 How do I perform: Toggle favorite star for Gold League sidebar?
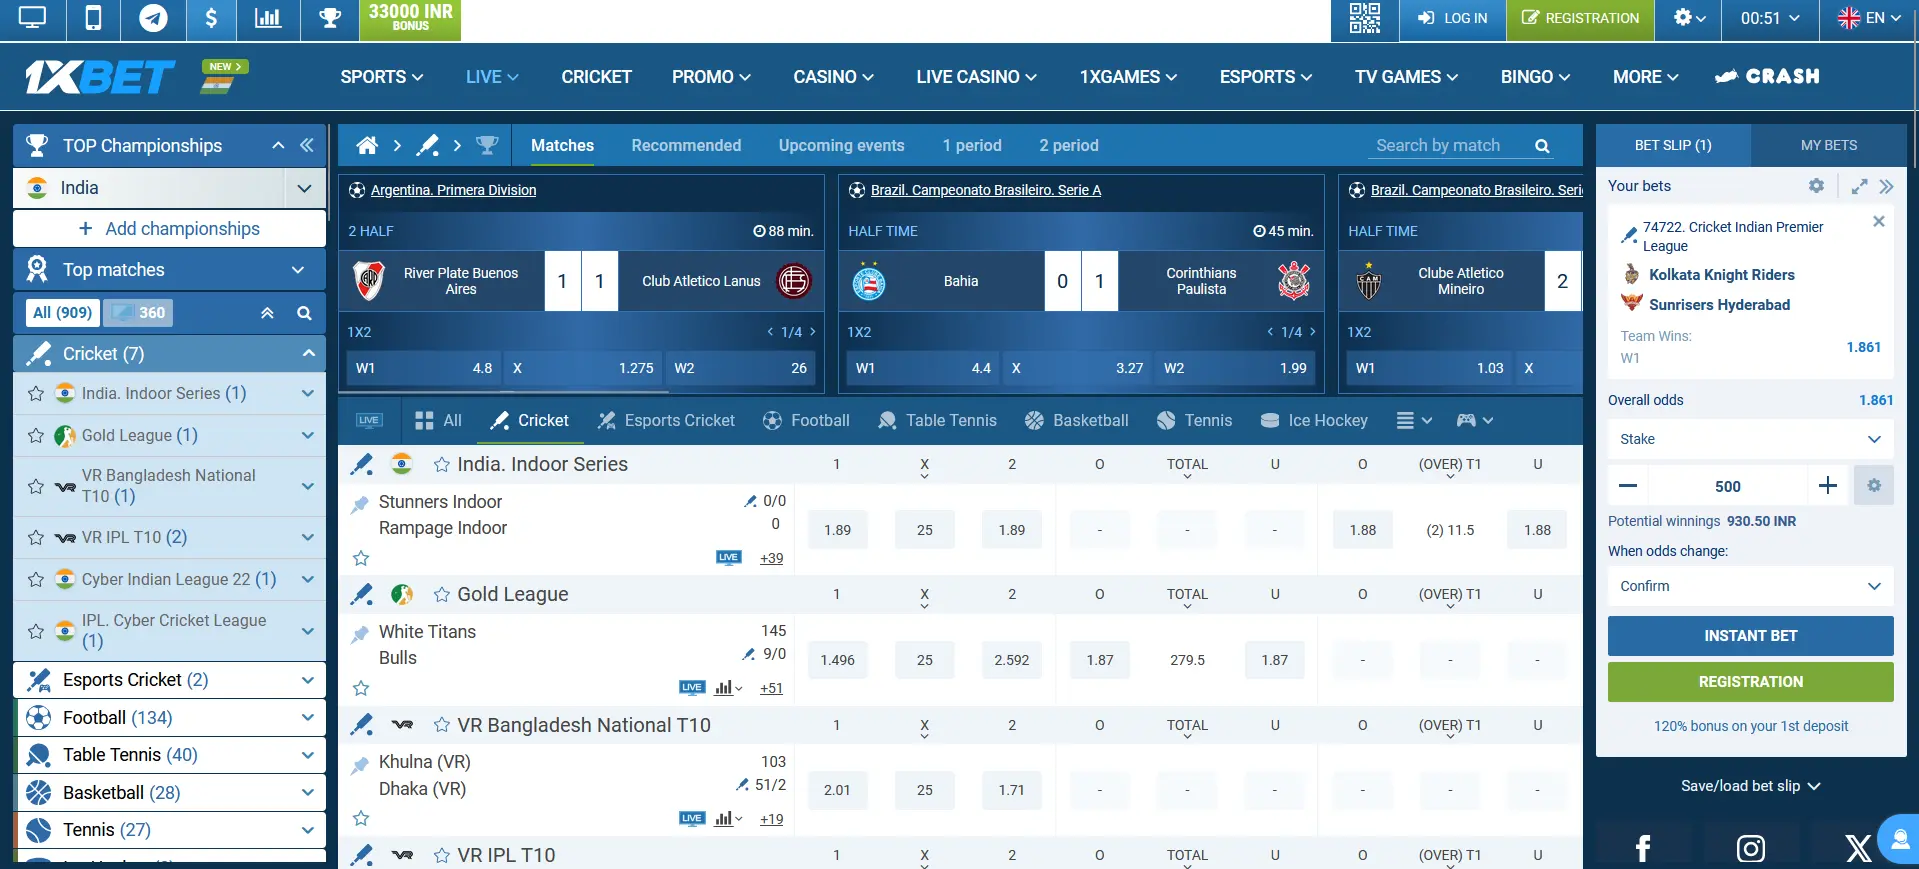click(x=36, y=436)
